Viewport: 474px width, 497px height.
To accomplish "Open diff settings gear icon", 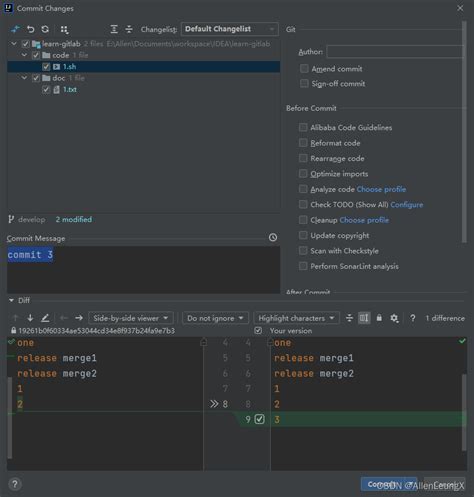I will [x=394, y=318].
